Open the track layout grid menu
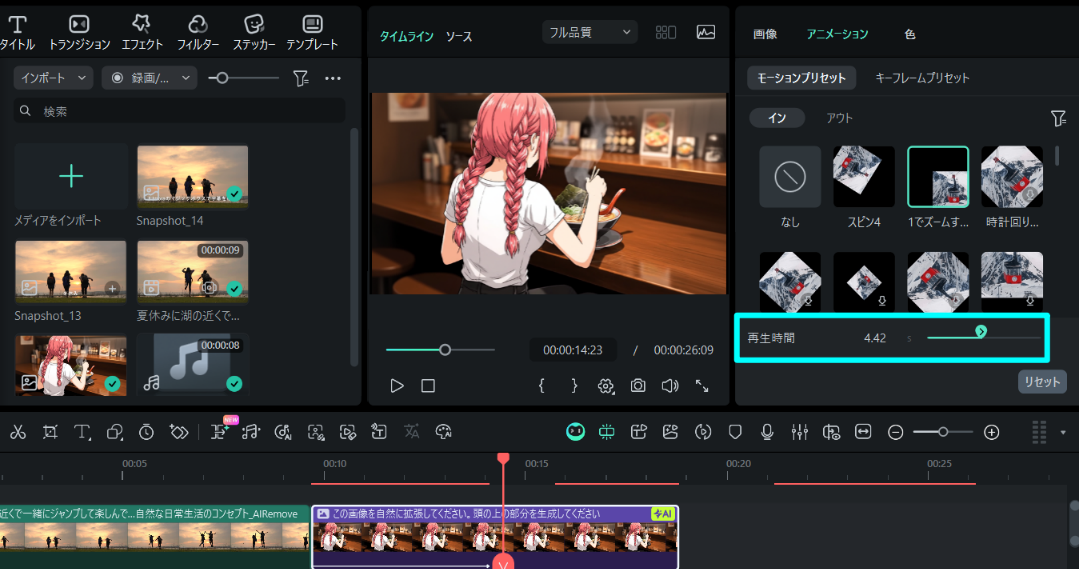The width and height of the screenshot is (1079, 569). (x=1038, y=432)
